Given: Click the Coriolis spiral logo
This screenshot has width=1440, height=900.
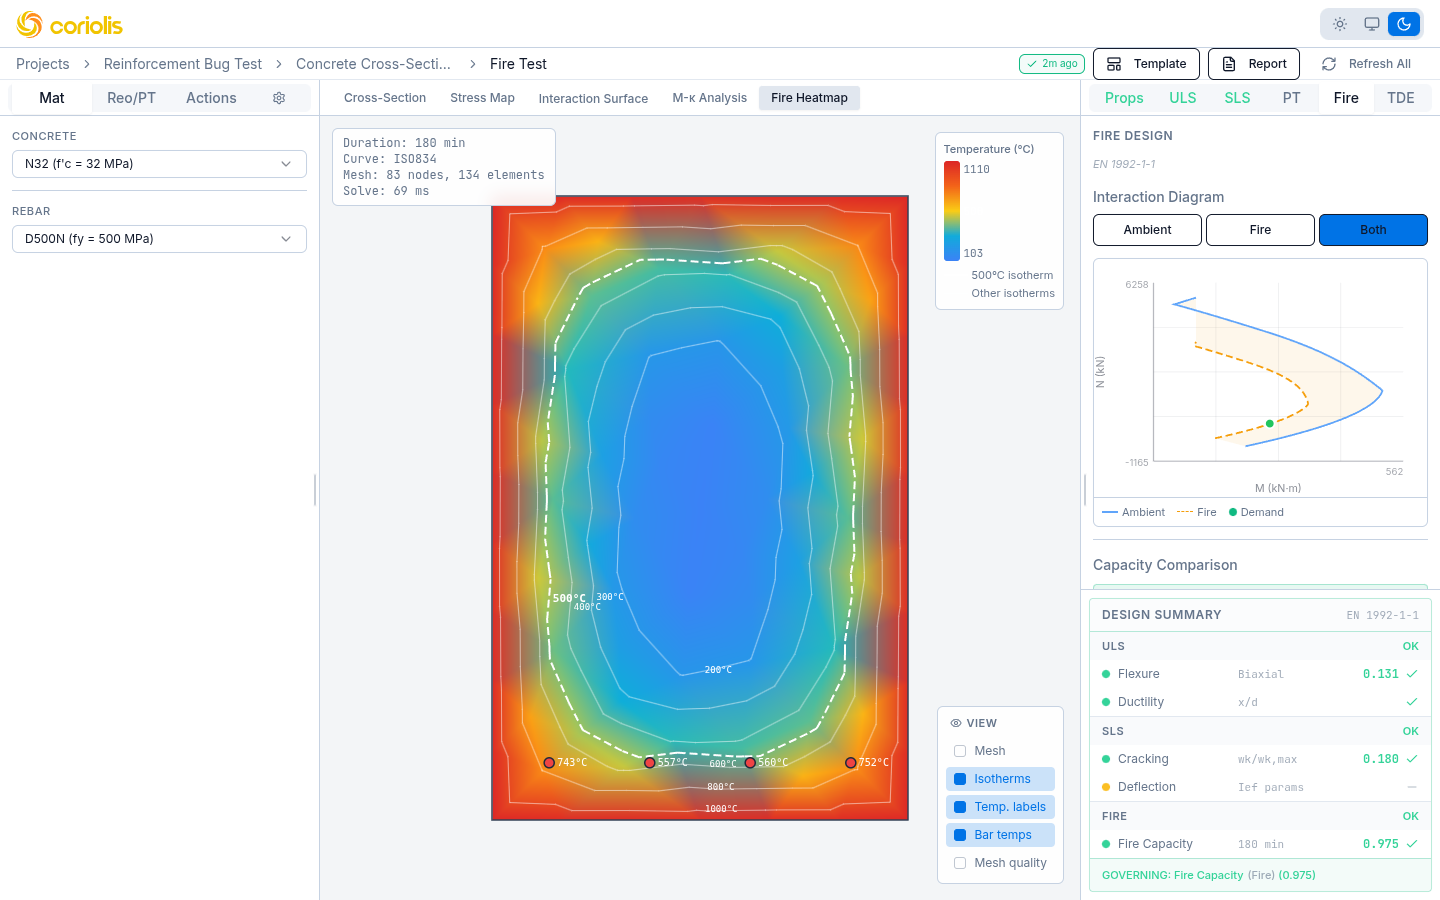Looking at the screenshot, I should click(29, 24).
